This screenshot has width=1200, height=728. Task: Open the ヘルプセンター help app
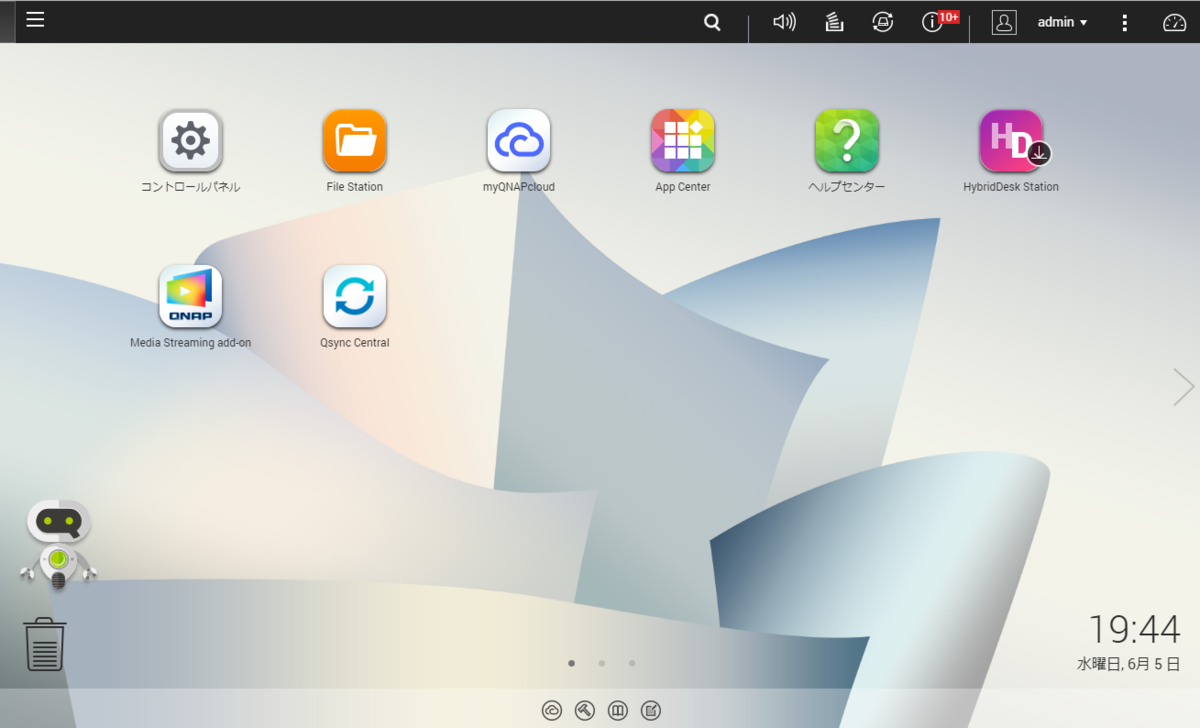(x=846, y=140)
